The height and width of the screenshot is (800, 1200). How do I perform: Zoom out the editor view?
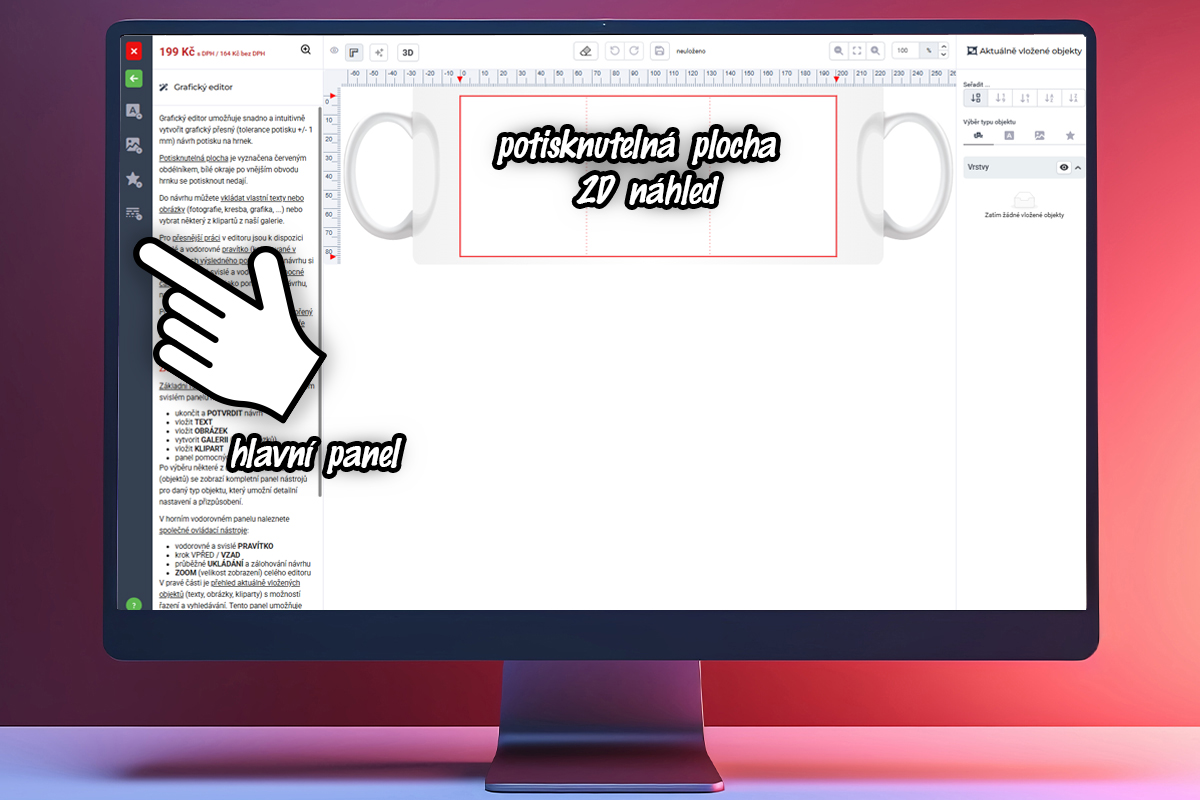tap(839, 51)
